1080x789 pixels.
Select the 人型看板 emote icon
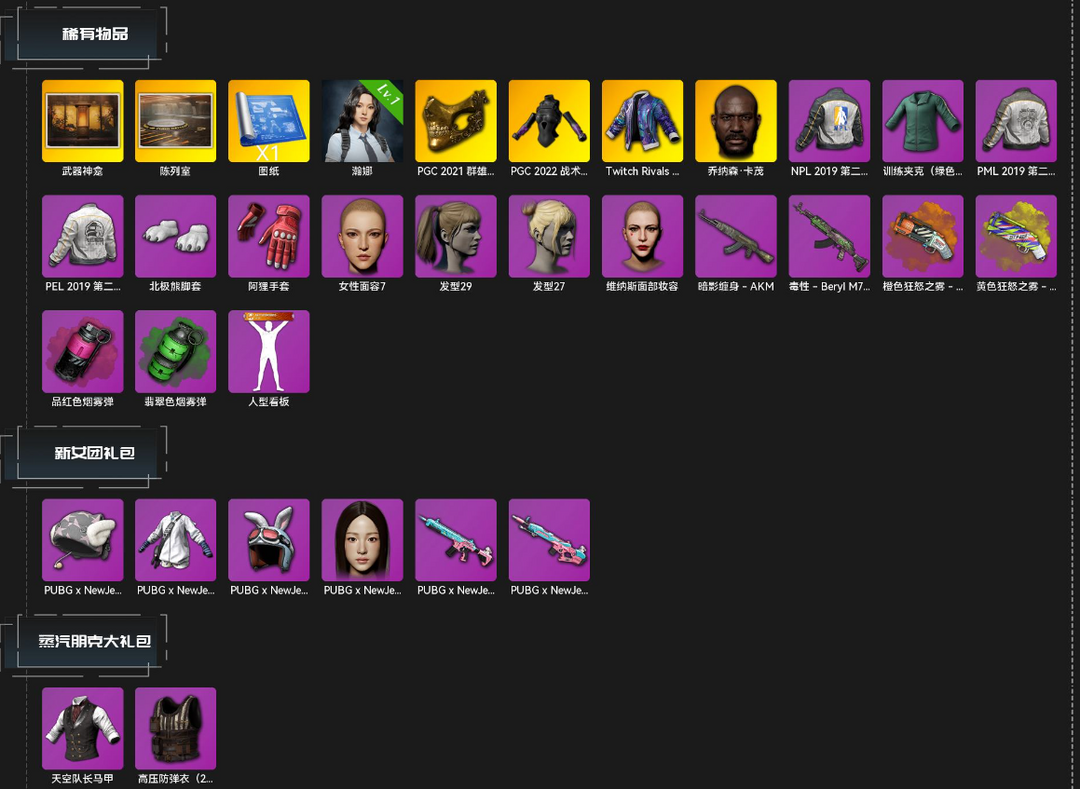click(x=269, y=352)
